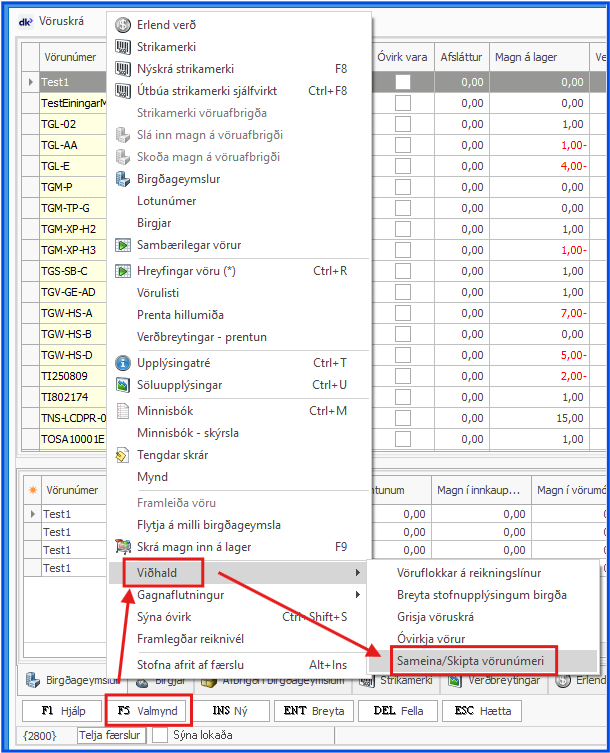
Task: Click the Skrá magn inn á lager icon
Action: [124, 547]
